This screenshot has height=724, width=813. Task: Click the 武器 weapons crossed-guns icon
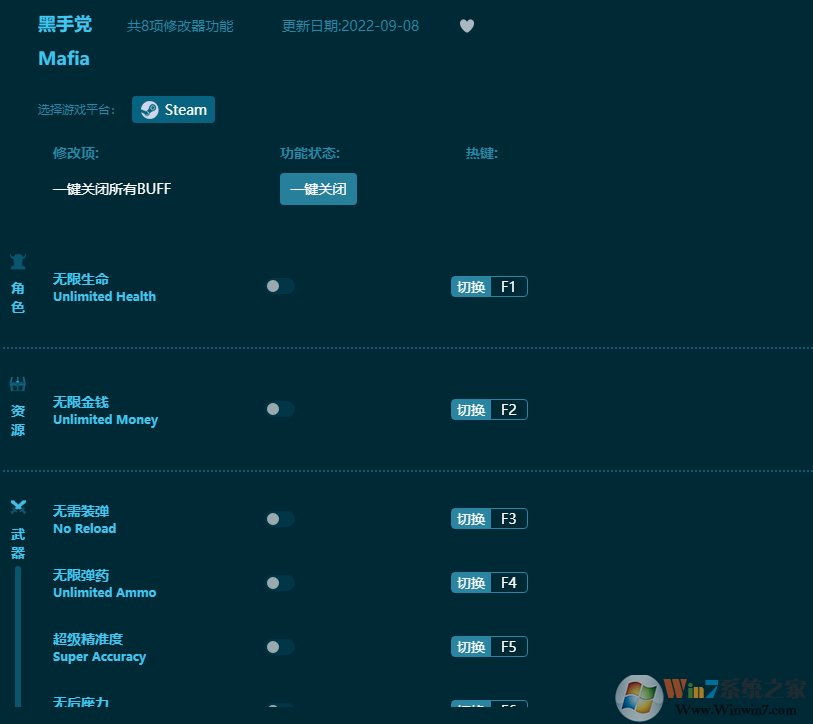[17, 506]
